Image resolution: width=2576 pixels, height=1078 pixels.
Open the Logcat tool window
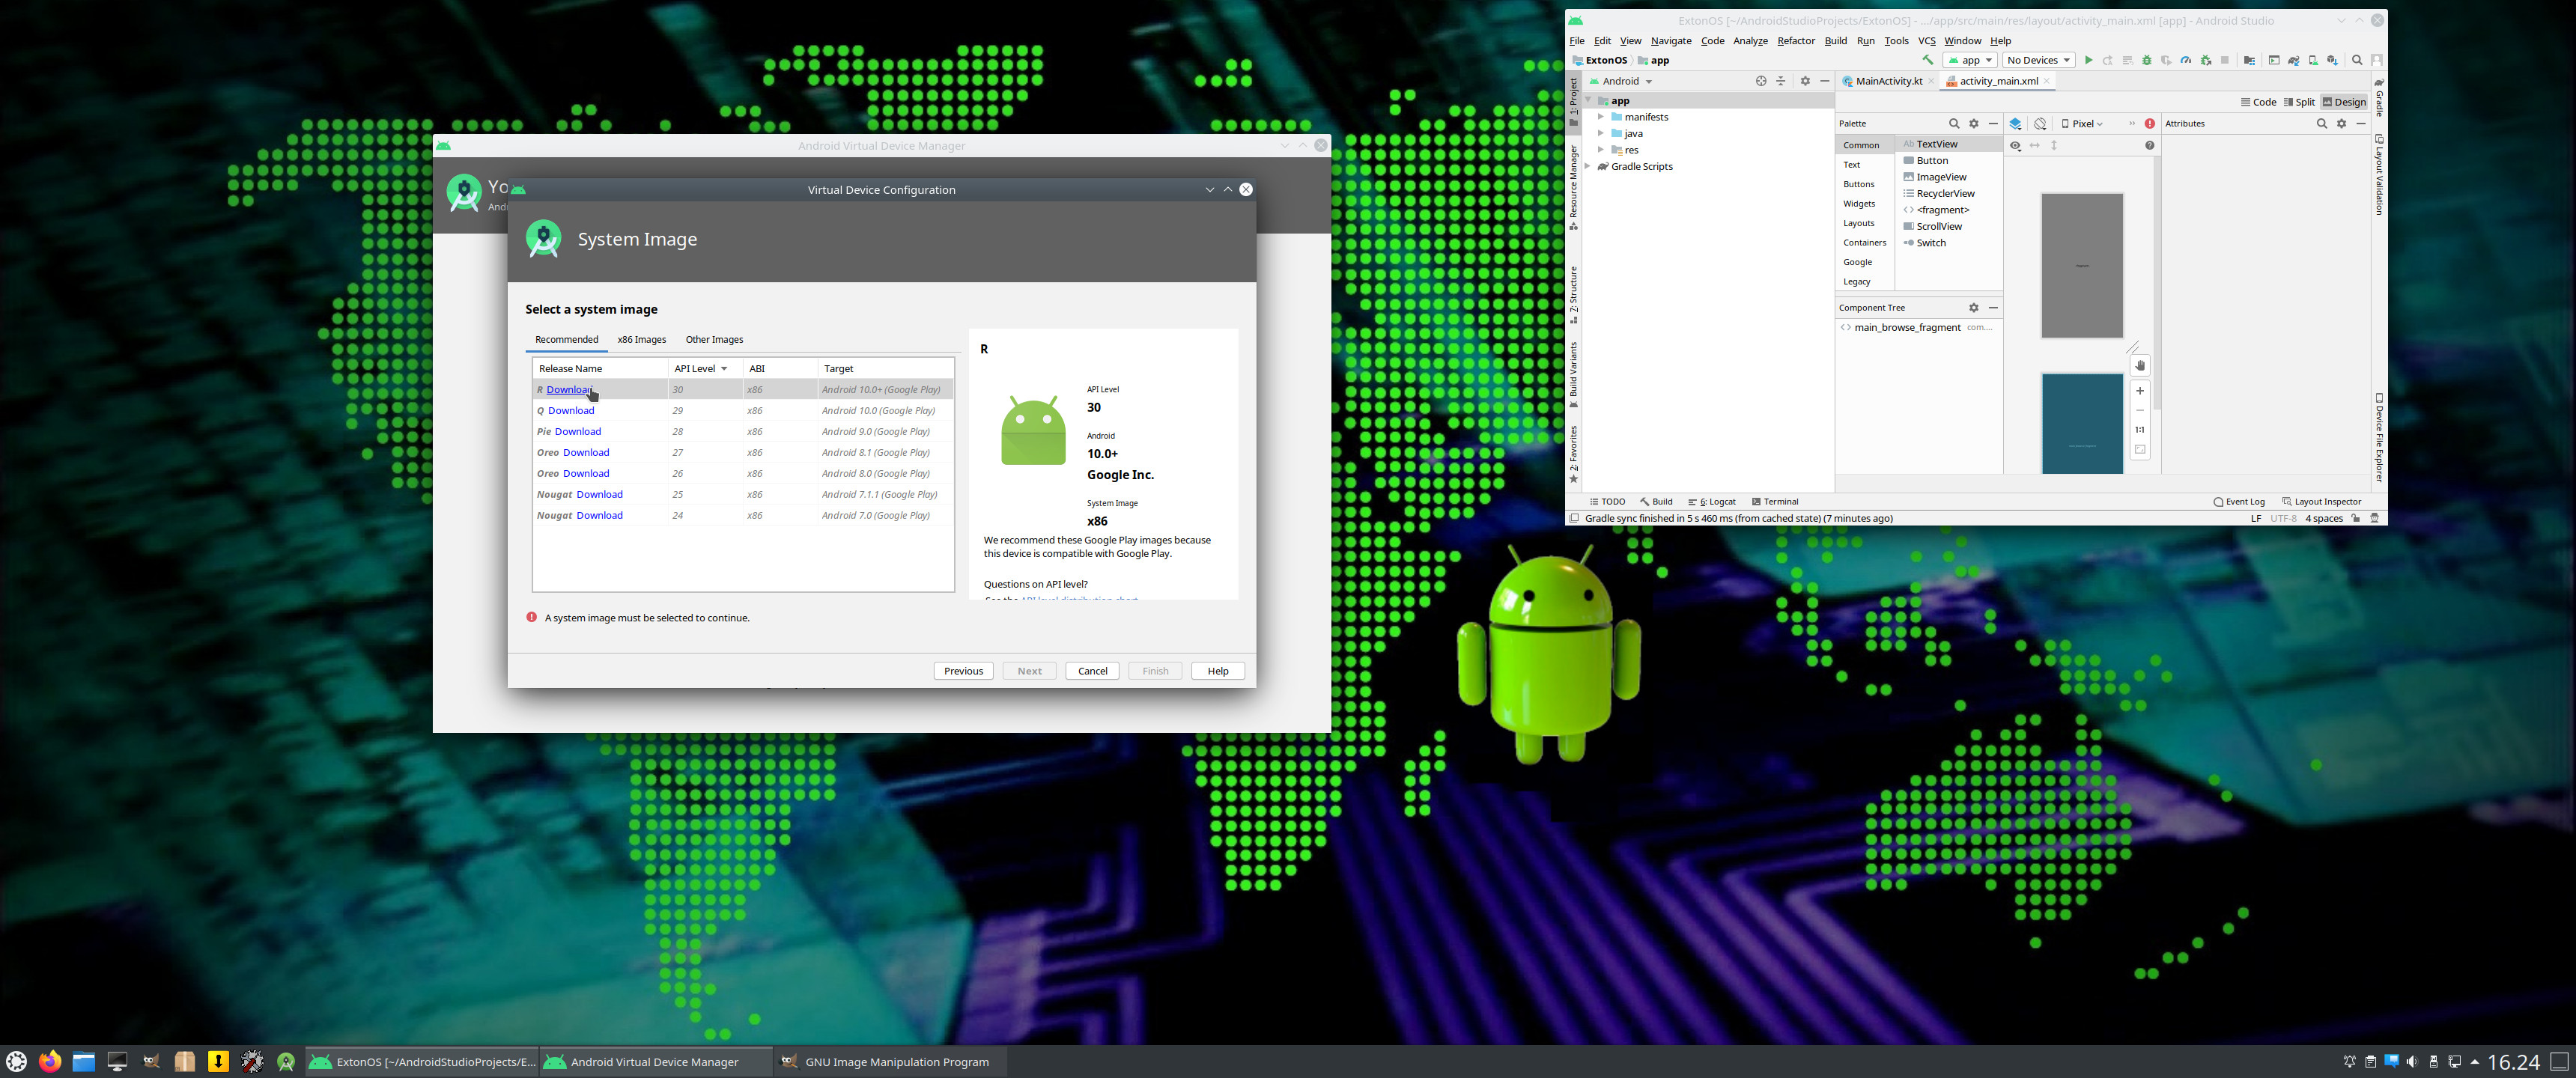[1712, 502]
